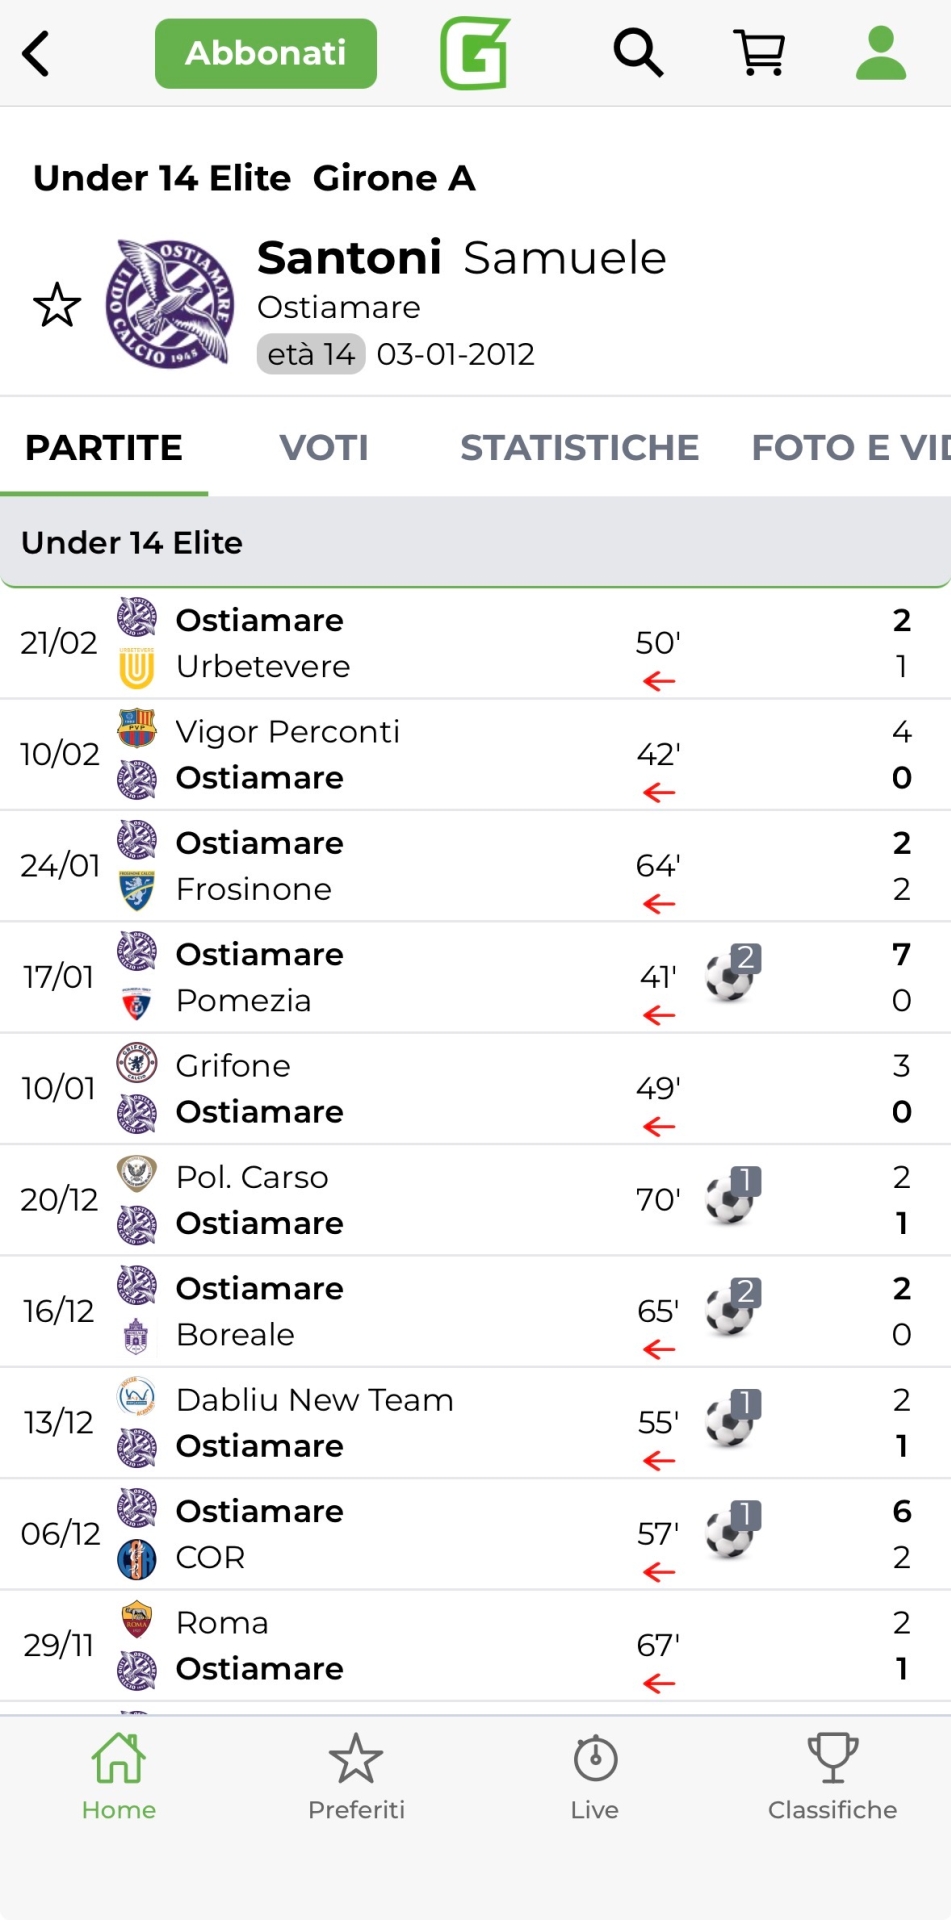The height and width of the screenshot is (1920, 951).
Task: Open the user profile icon
Action: point(880,53)
